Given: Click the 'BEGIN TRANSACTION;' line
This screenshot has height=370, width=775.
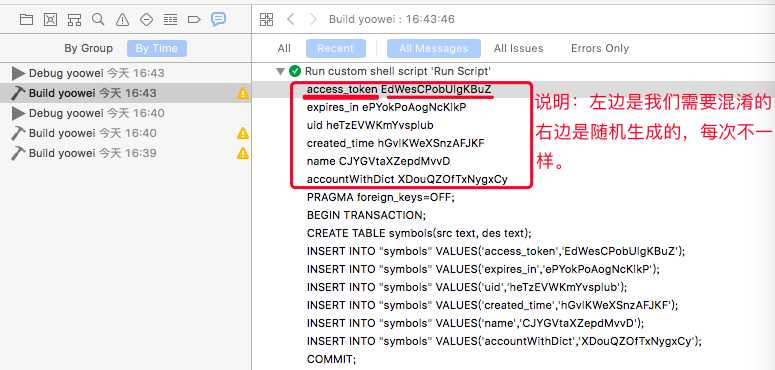Looking at the screenshot, I should pyautogui.click(x=366, y=215).
